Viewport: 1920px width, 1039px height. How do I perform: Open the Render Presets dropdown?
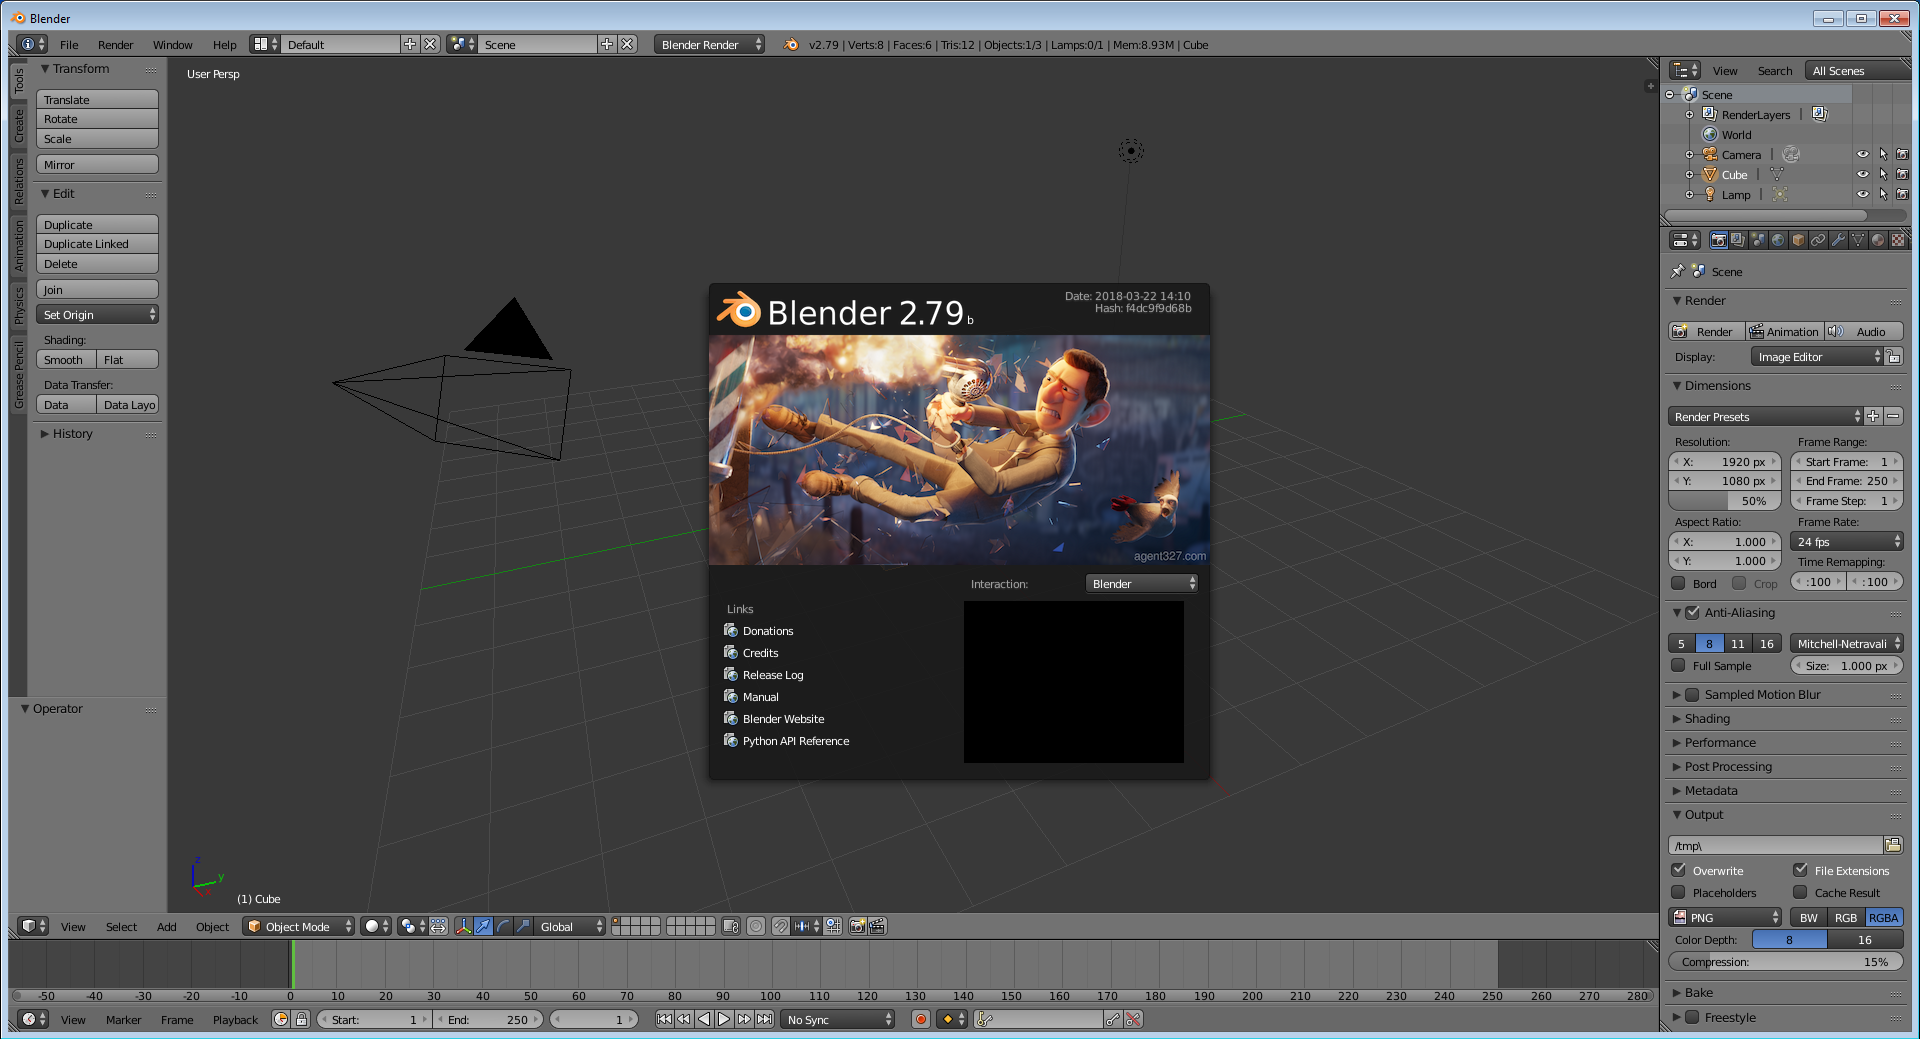coord(1765,416)
